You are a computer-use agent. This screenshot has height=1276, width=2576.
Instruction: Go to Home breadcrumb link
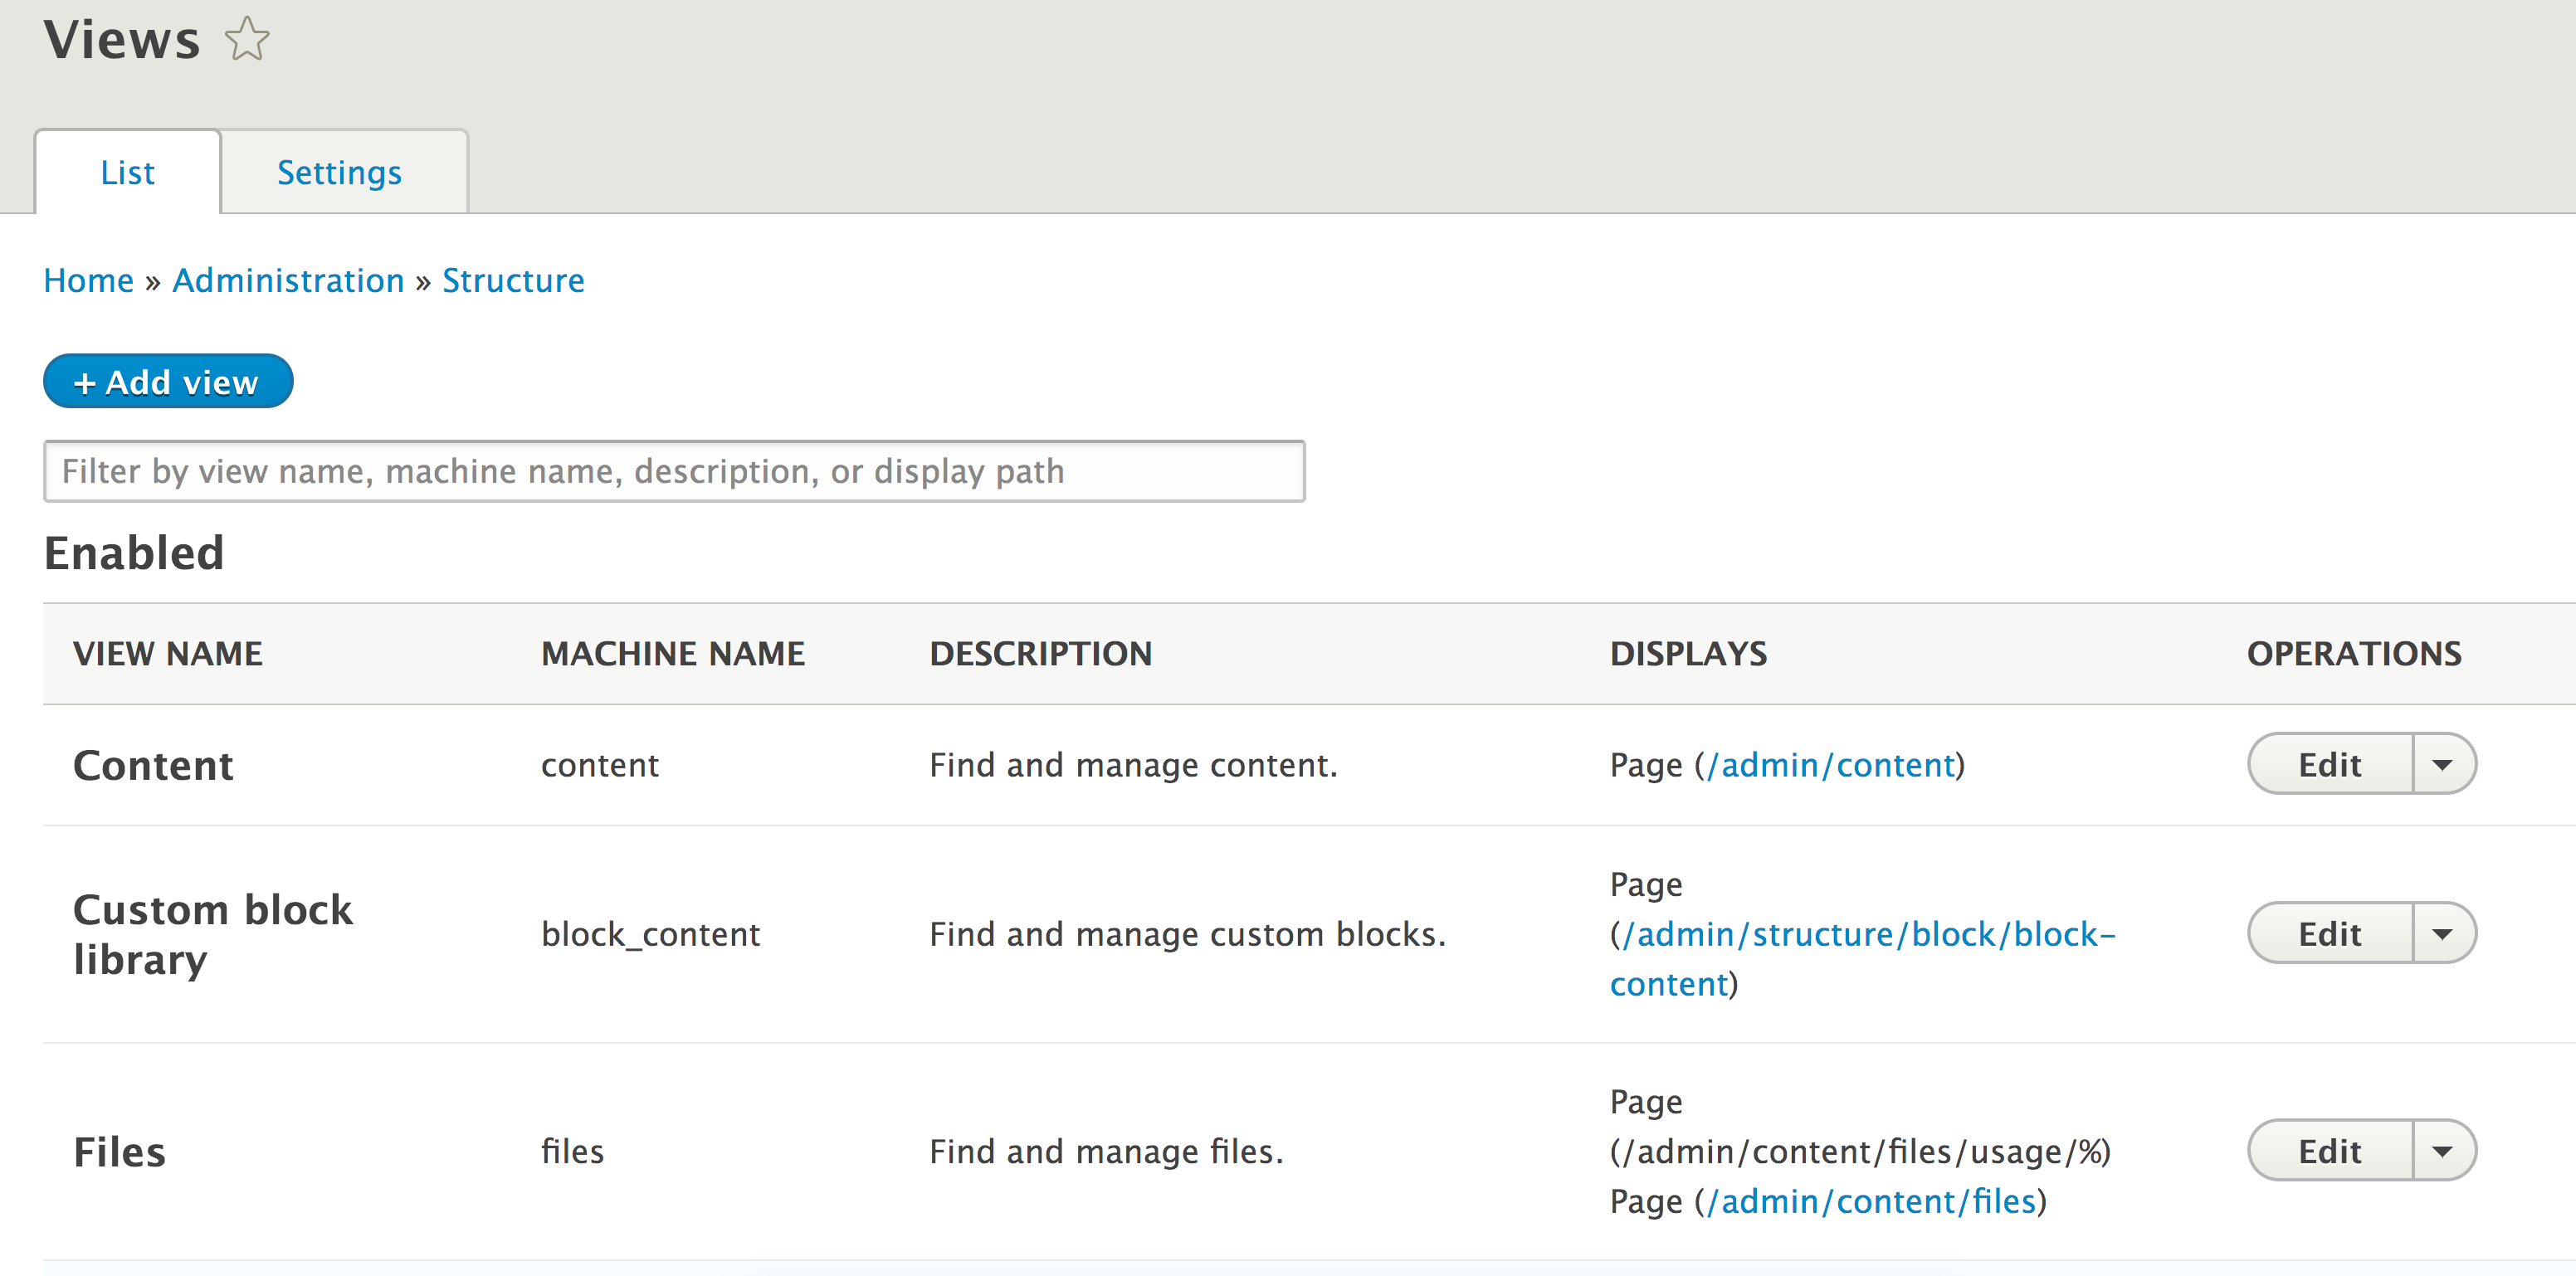coord(88,280)
